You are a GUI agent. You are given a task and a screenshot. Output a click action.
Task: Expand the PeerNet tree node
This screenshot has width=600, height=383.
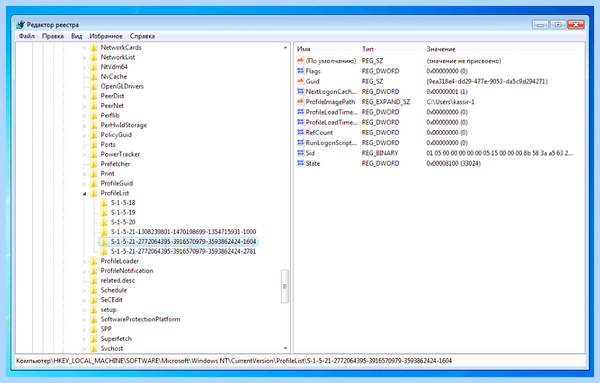pyautogui.click(x=84, y=106)
